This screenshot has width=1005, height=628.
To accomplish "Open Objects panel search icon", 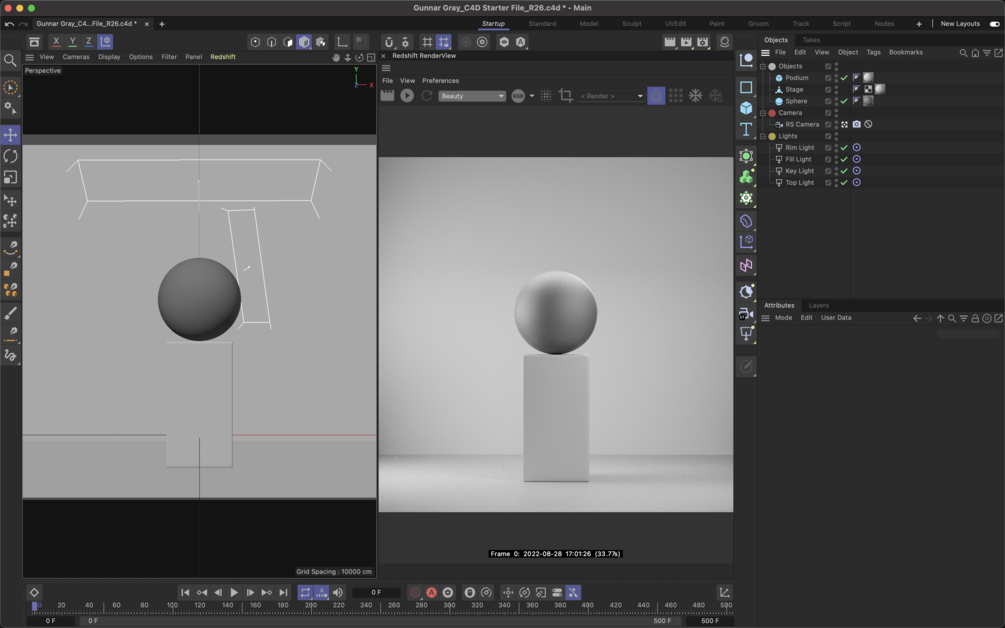I will pyautogui.click(x=963, y=53).
